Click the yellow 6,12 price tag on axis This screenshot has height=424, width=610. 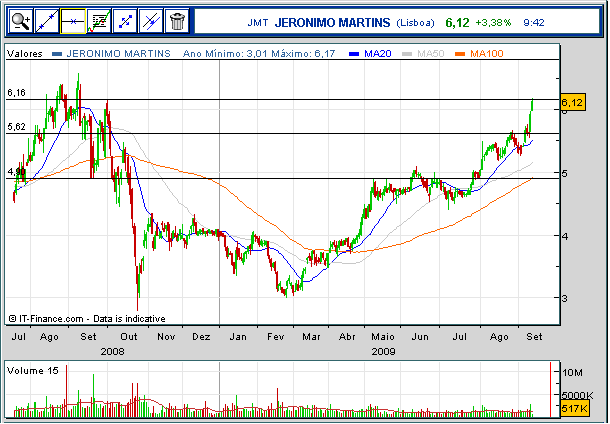click(x=572, y=102)
